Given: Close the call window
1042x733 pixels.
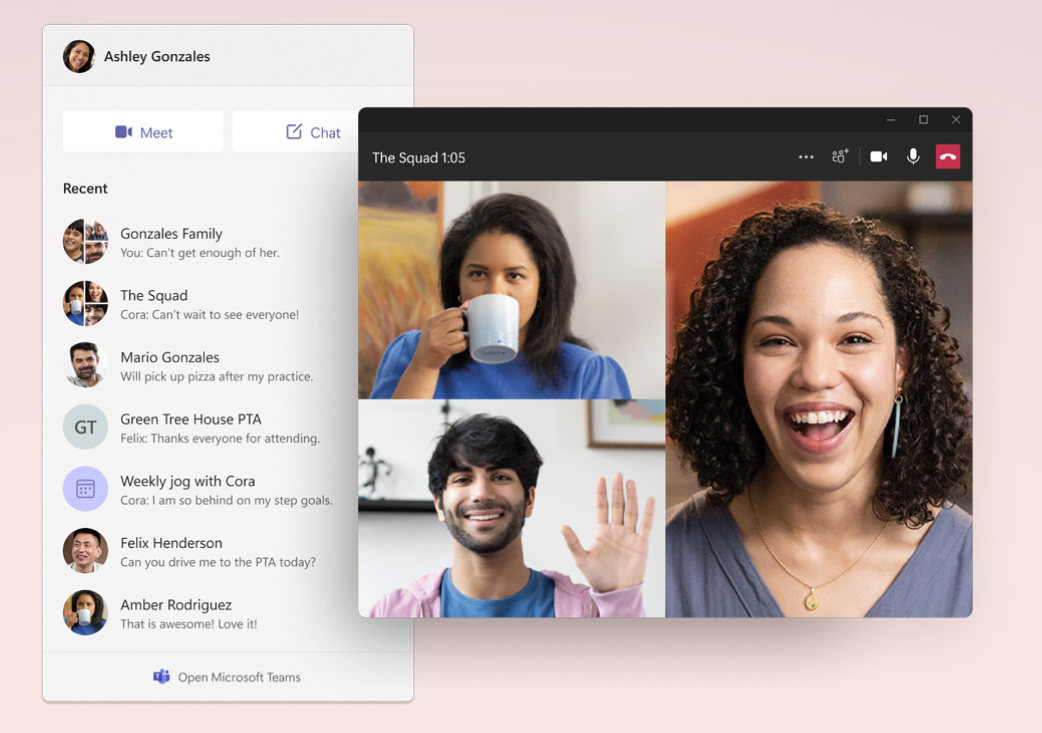Looking at the screenshot, I should coord(956,120).
